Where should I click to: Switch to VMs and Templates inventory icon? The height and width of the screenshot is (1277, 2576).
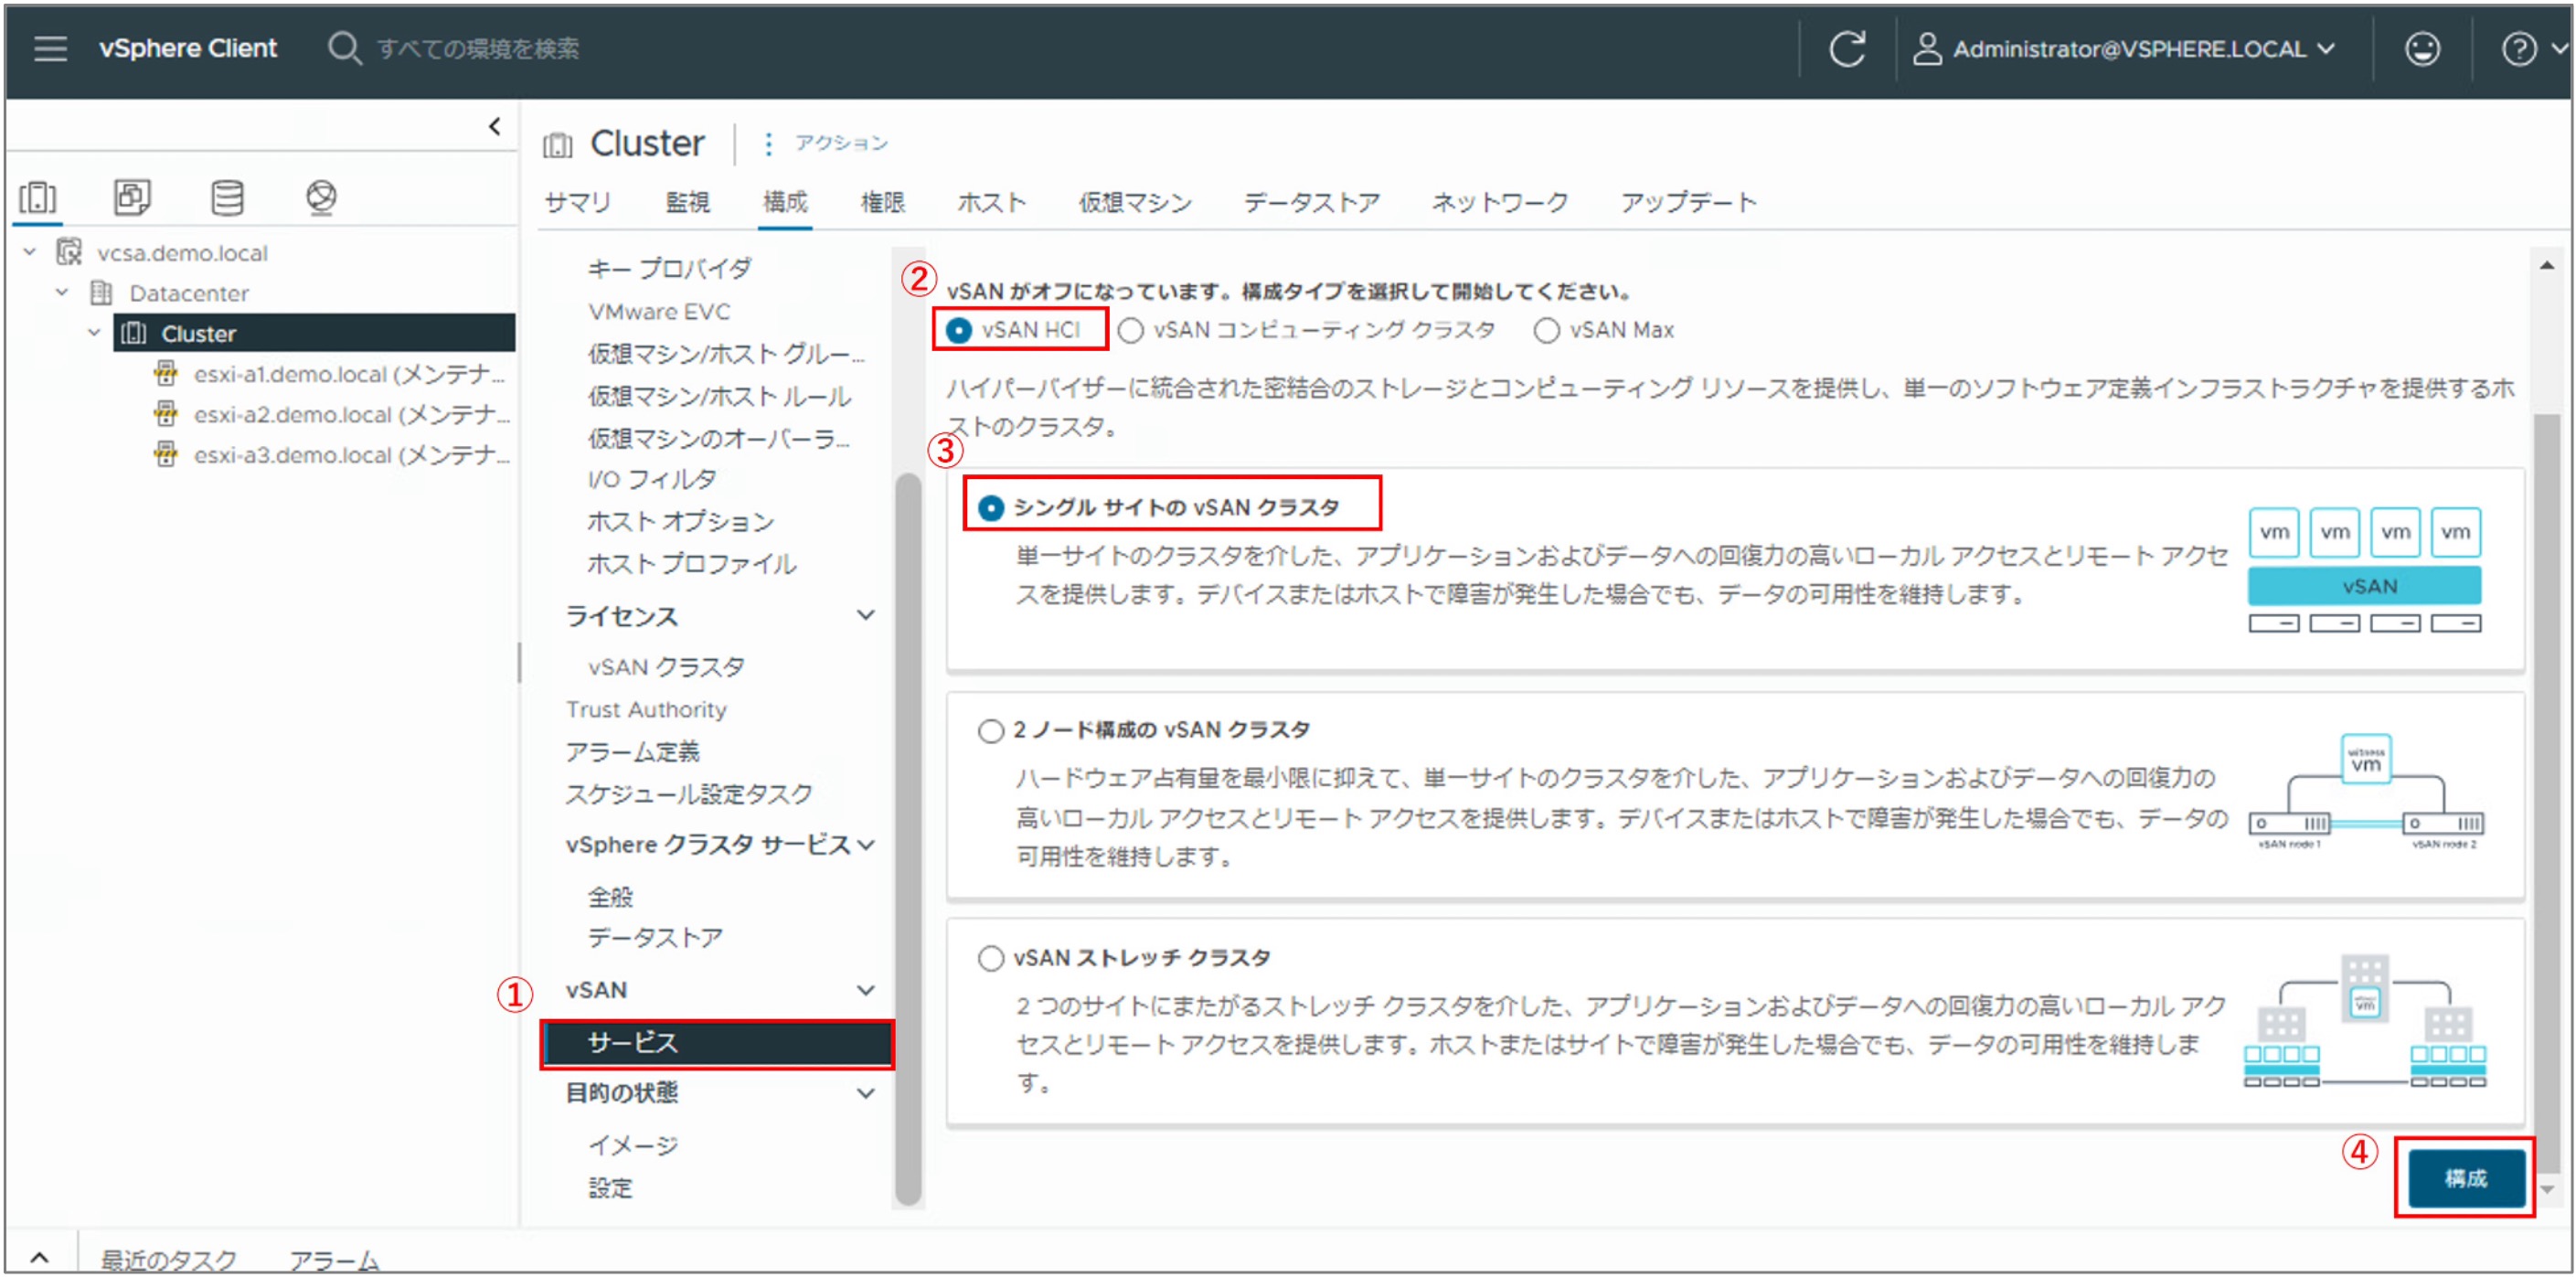point(132,197)
